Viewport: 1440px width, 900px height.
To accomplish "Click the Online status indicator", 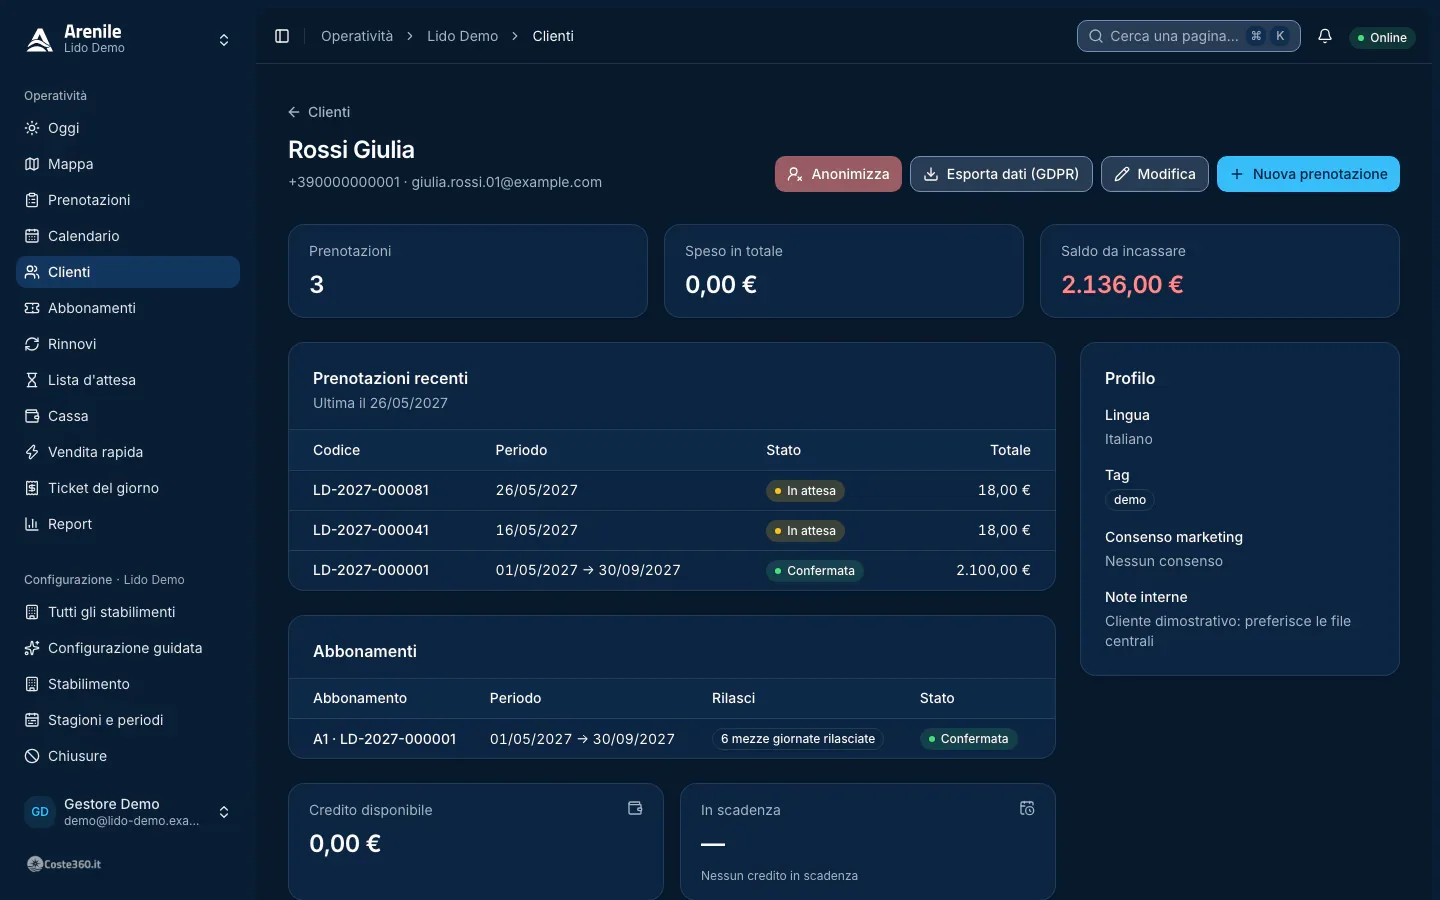I will click(1382, 38).
